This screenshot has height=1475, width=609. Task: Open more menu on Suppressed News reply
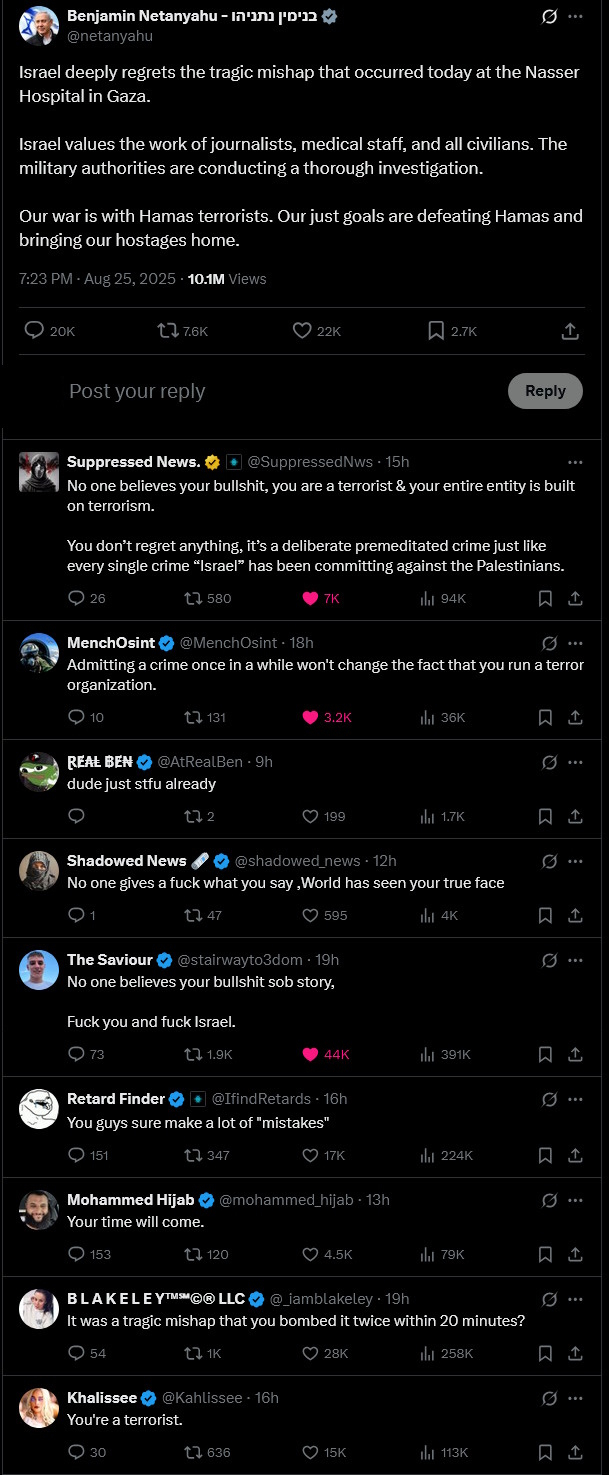tap(575, 462)
